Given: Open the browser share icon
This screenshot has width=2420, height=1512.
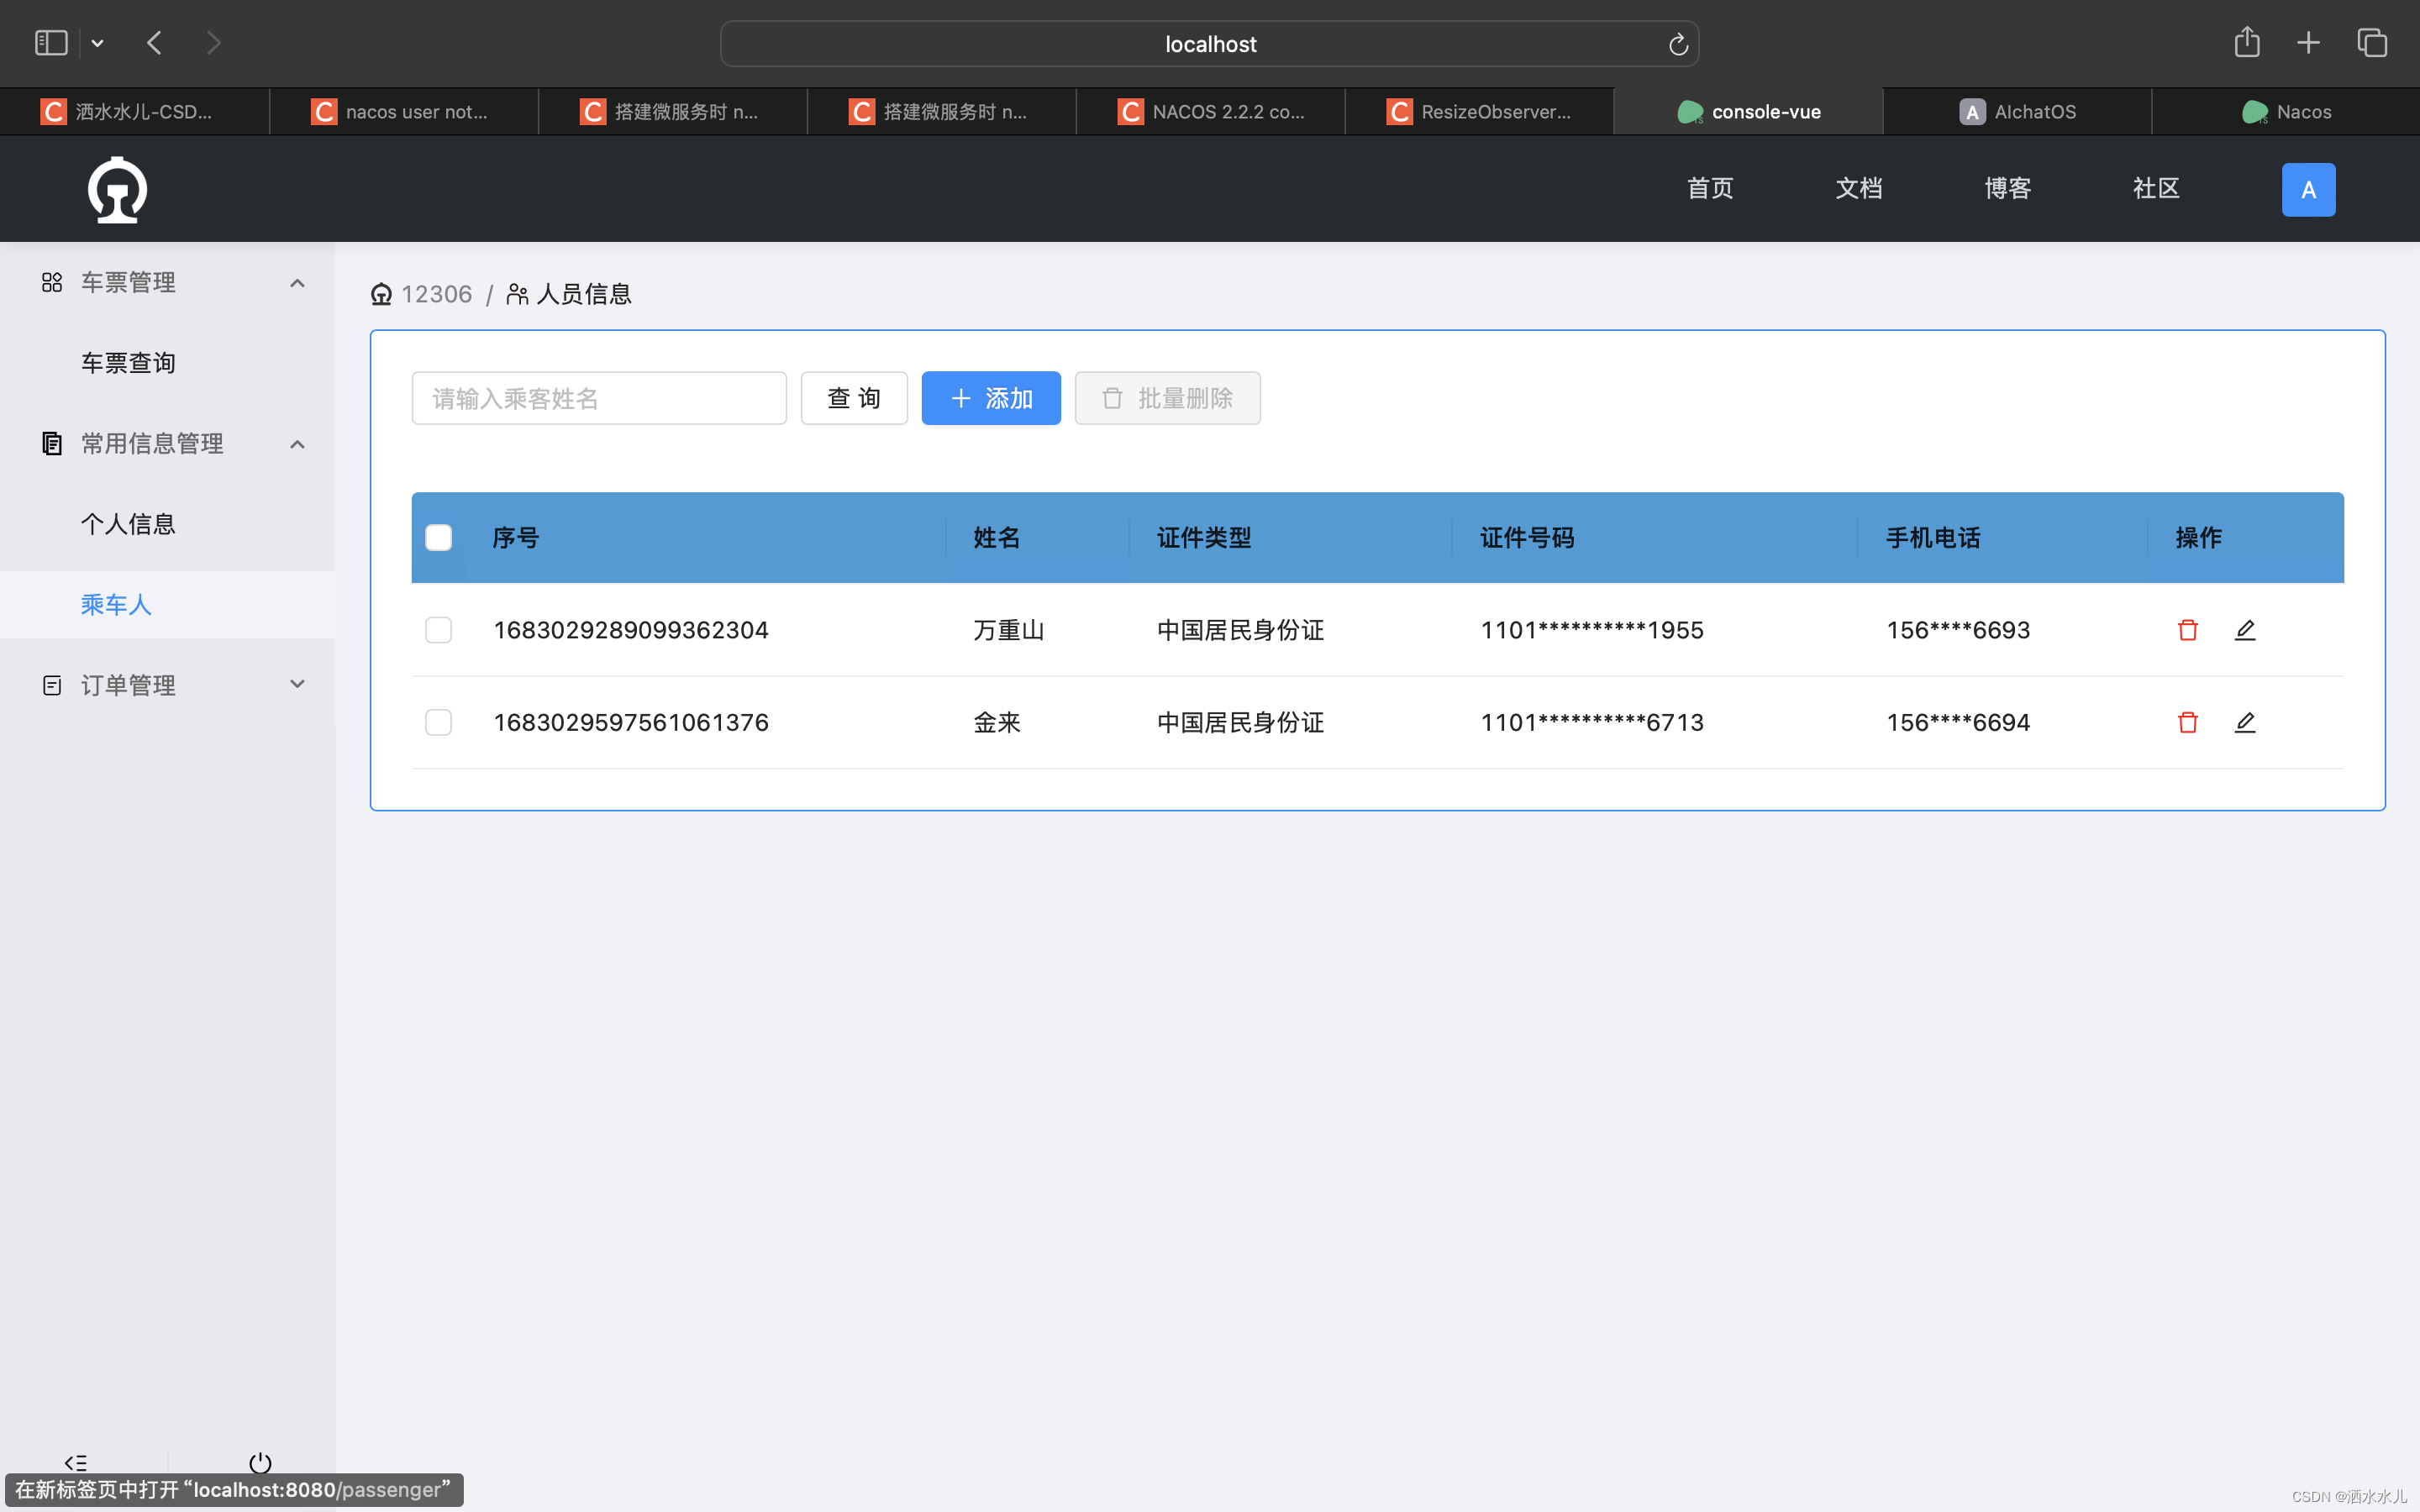Looking at the screenshot, I should click(x=2246, y=42).
